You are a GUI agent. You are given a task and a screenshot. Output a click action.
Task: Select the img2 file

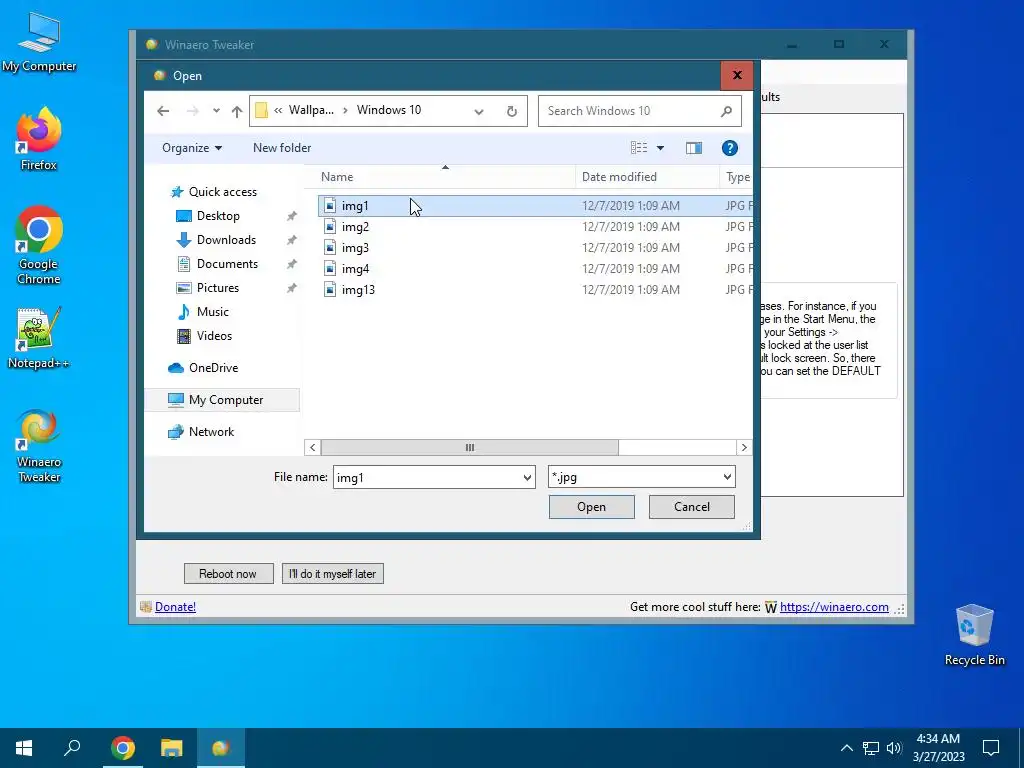point(535,227)
